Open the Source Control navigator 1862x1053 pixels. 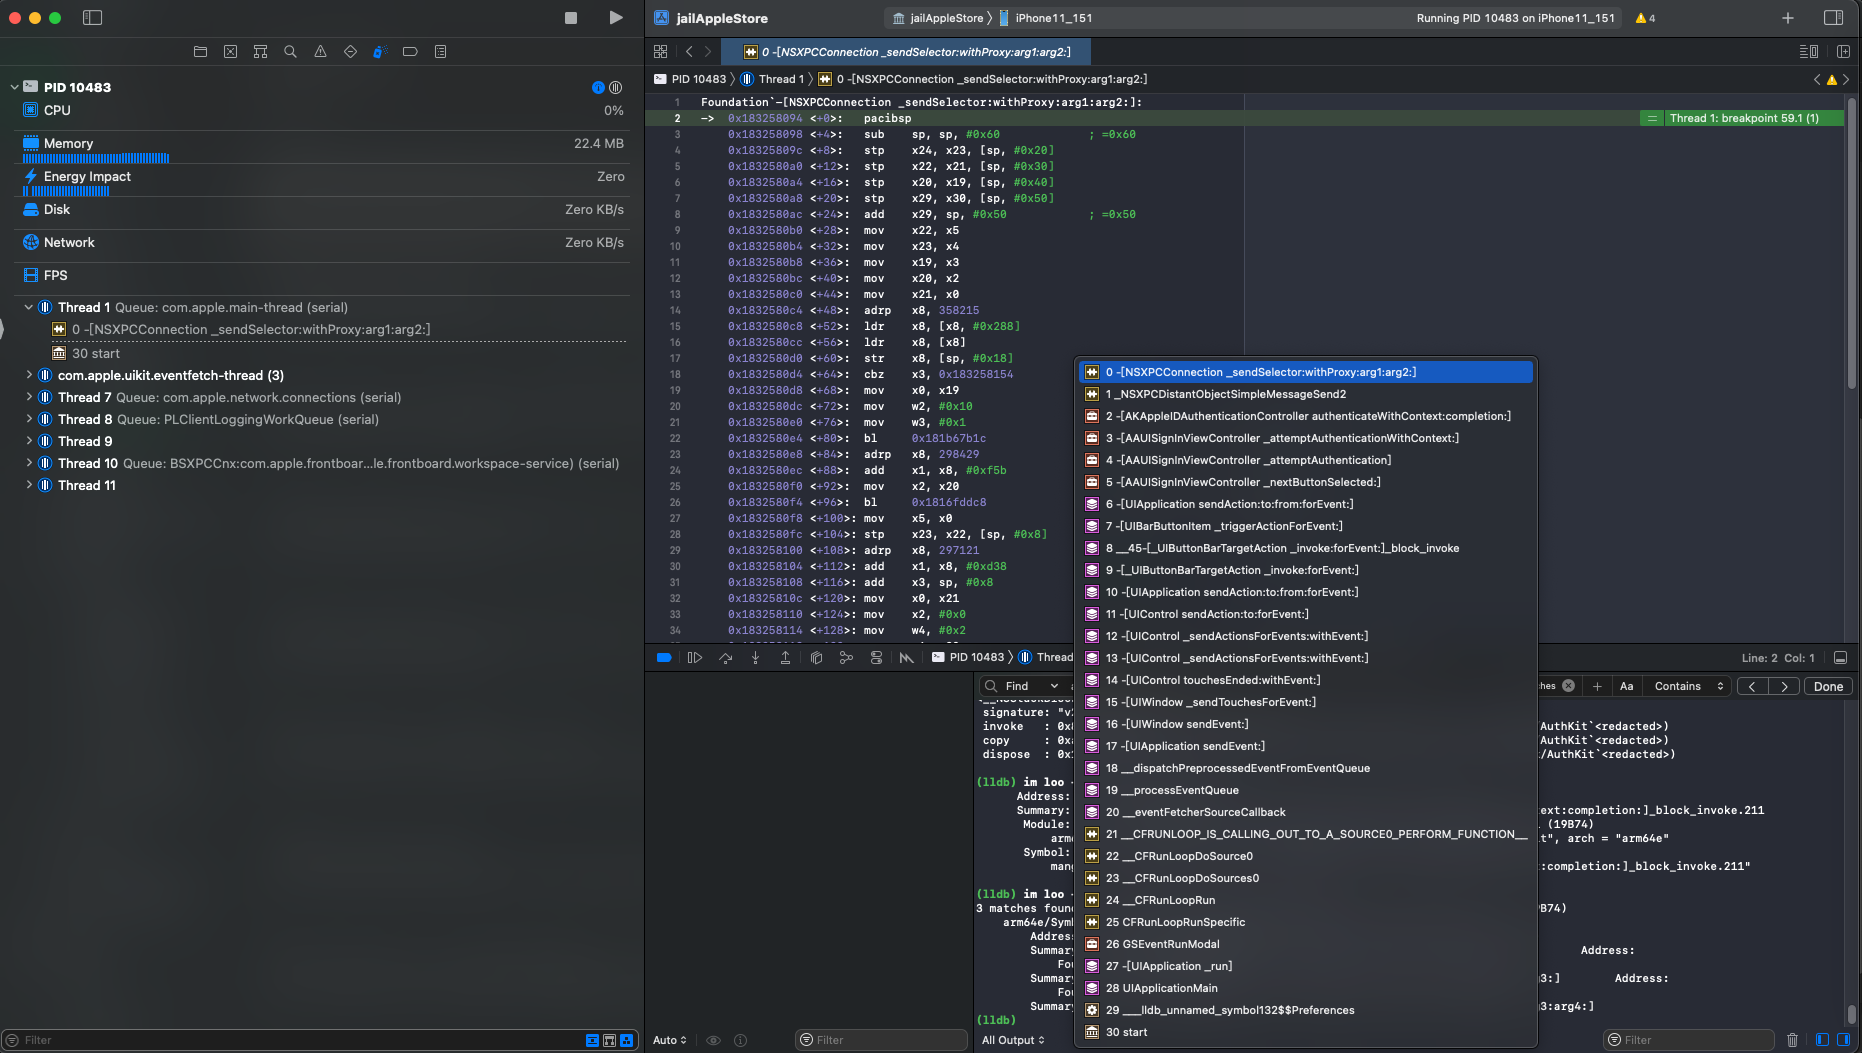[x=230, y=51]
